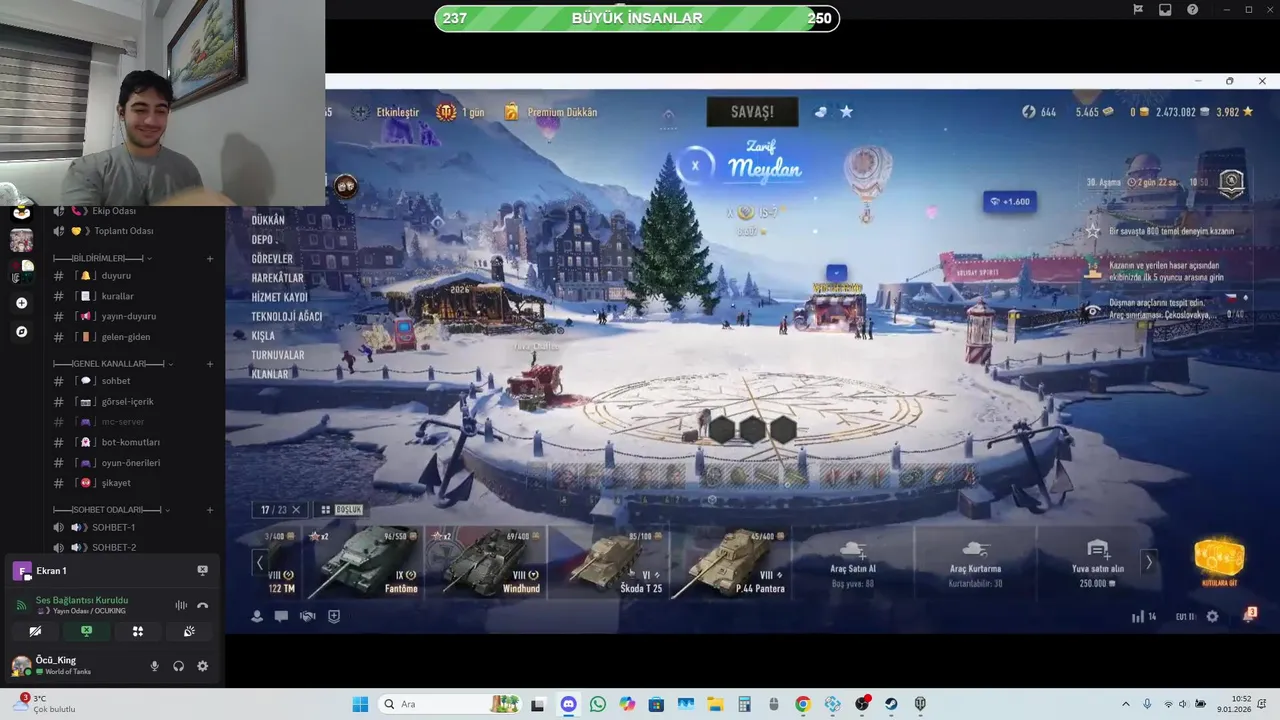The image size is (1280, 720).
Task: Open Discord channel gelen-giden
Action: coord(125,337)
